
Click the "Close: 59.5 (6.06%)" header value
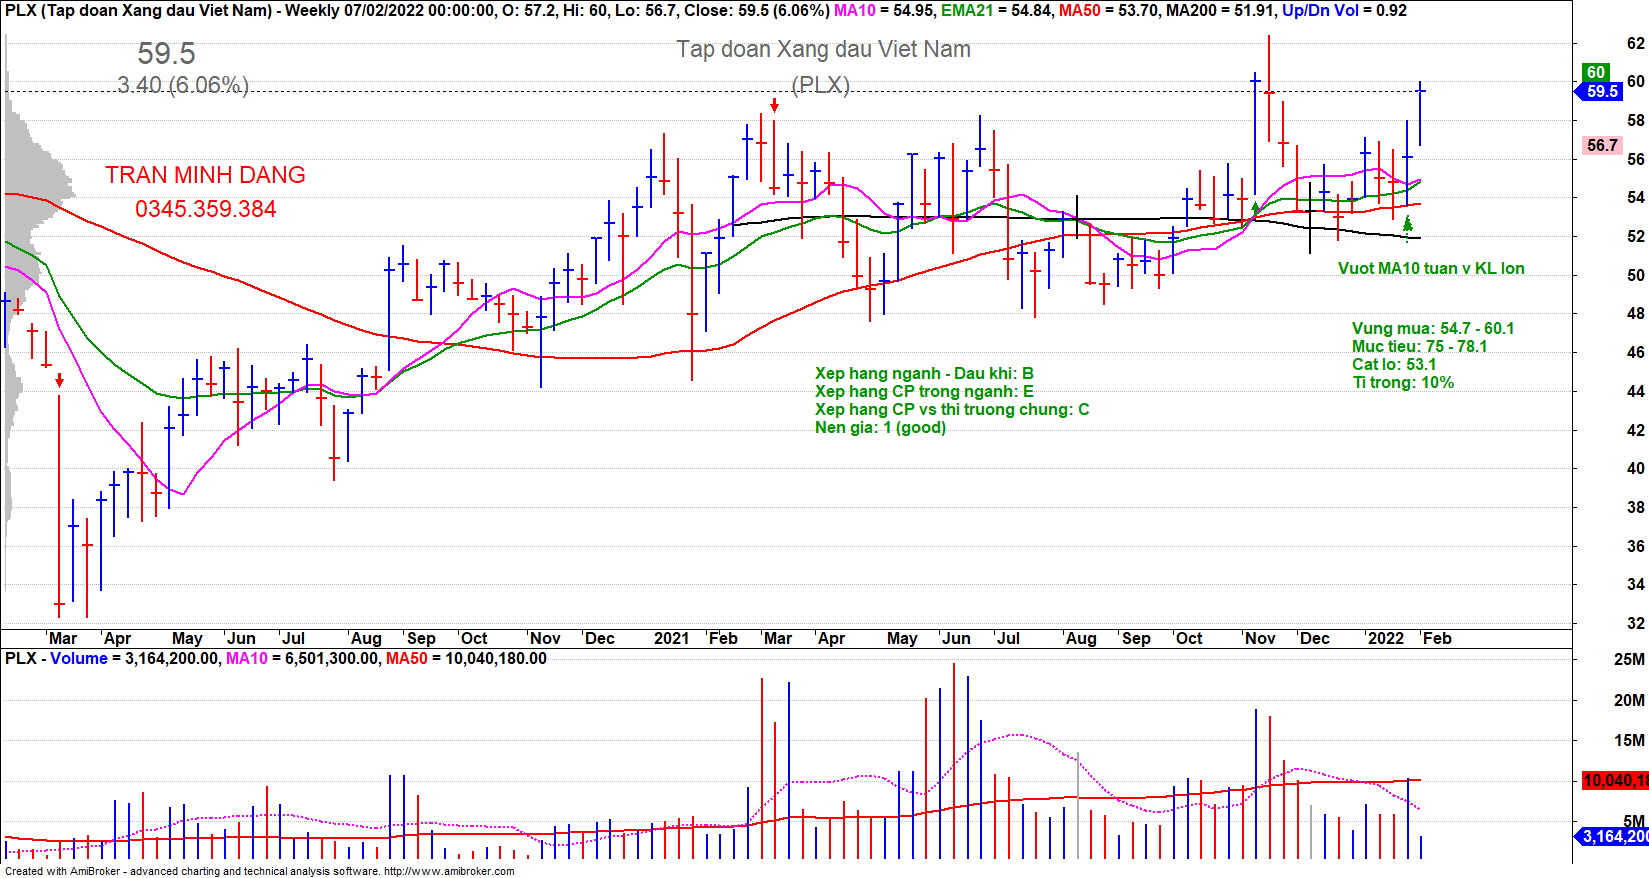(x=757, y=11)
